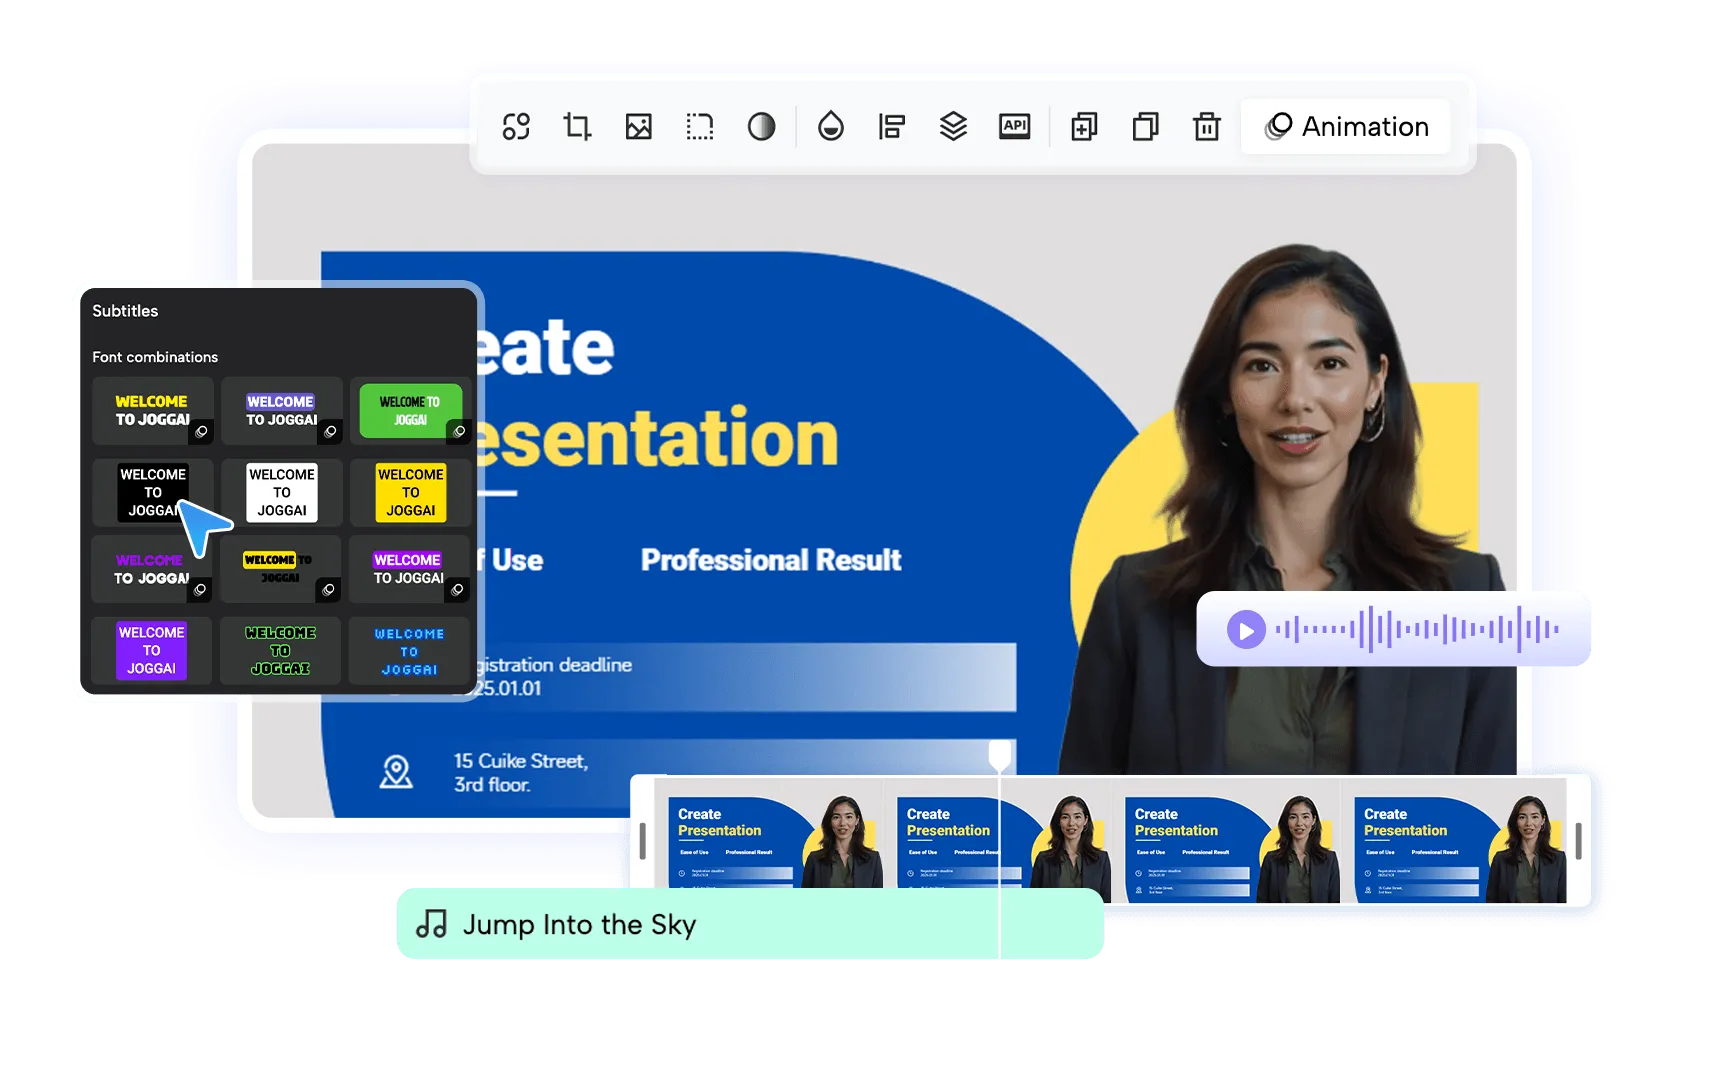This screenshot has height=1080, width=1720.
Task: Select the registration deadline text box
Action: 746,677
